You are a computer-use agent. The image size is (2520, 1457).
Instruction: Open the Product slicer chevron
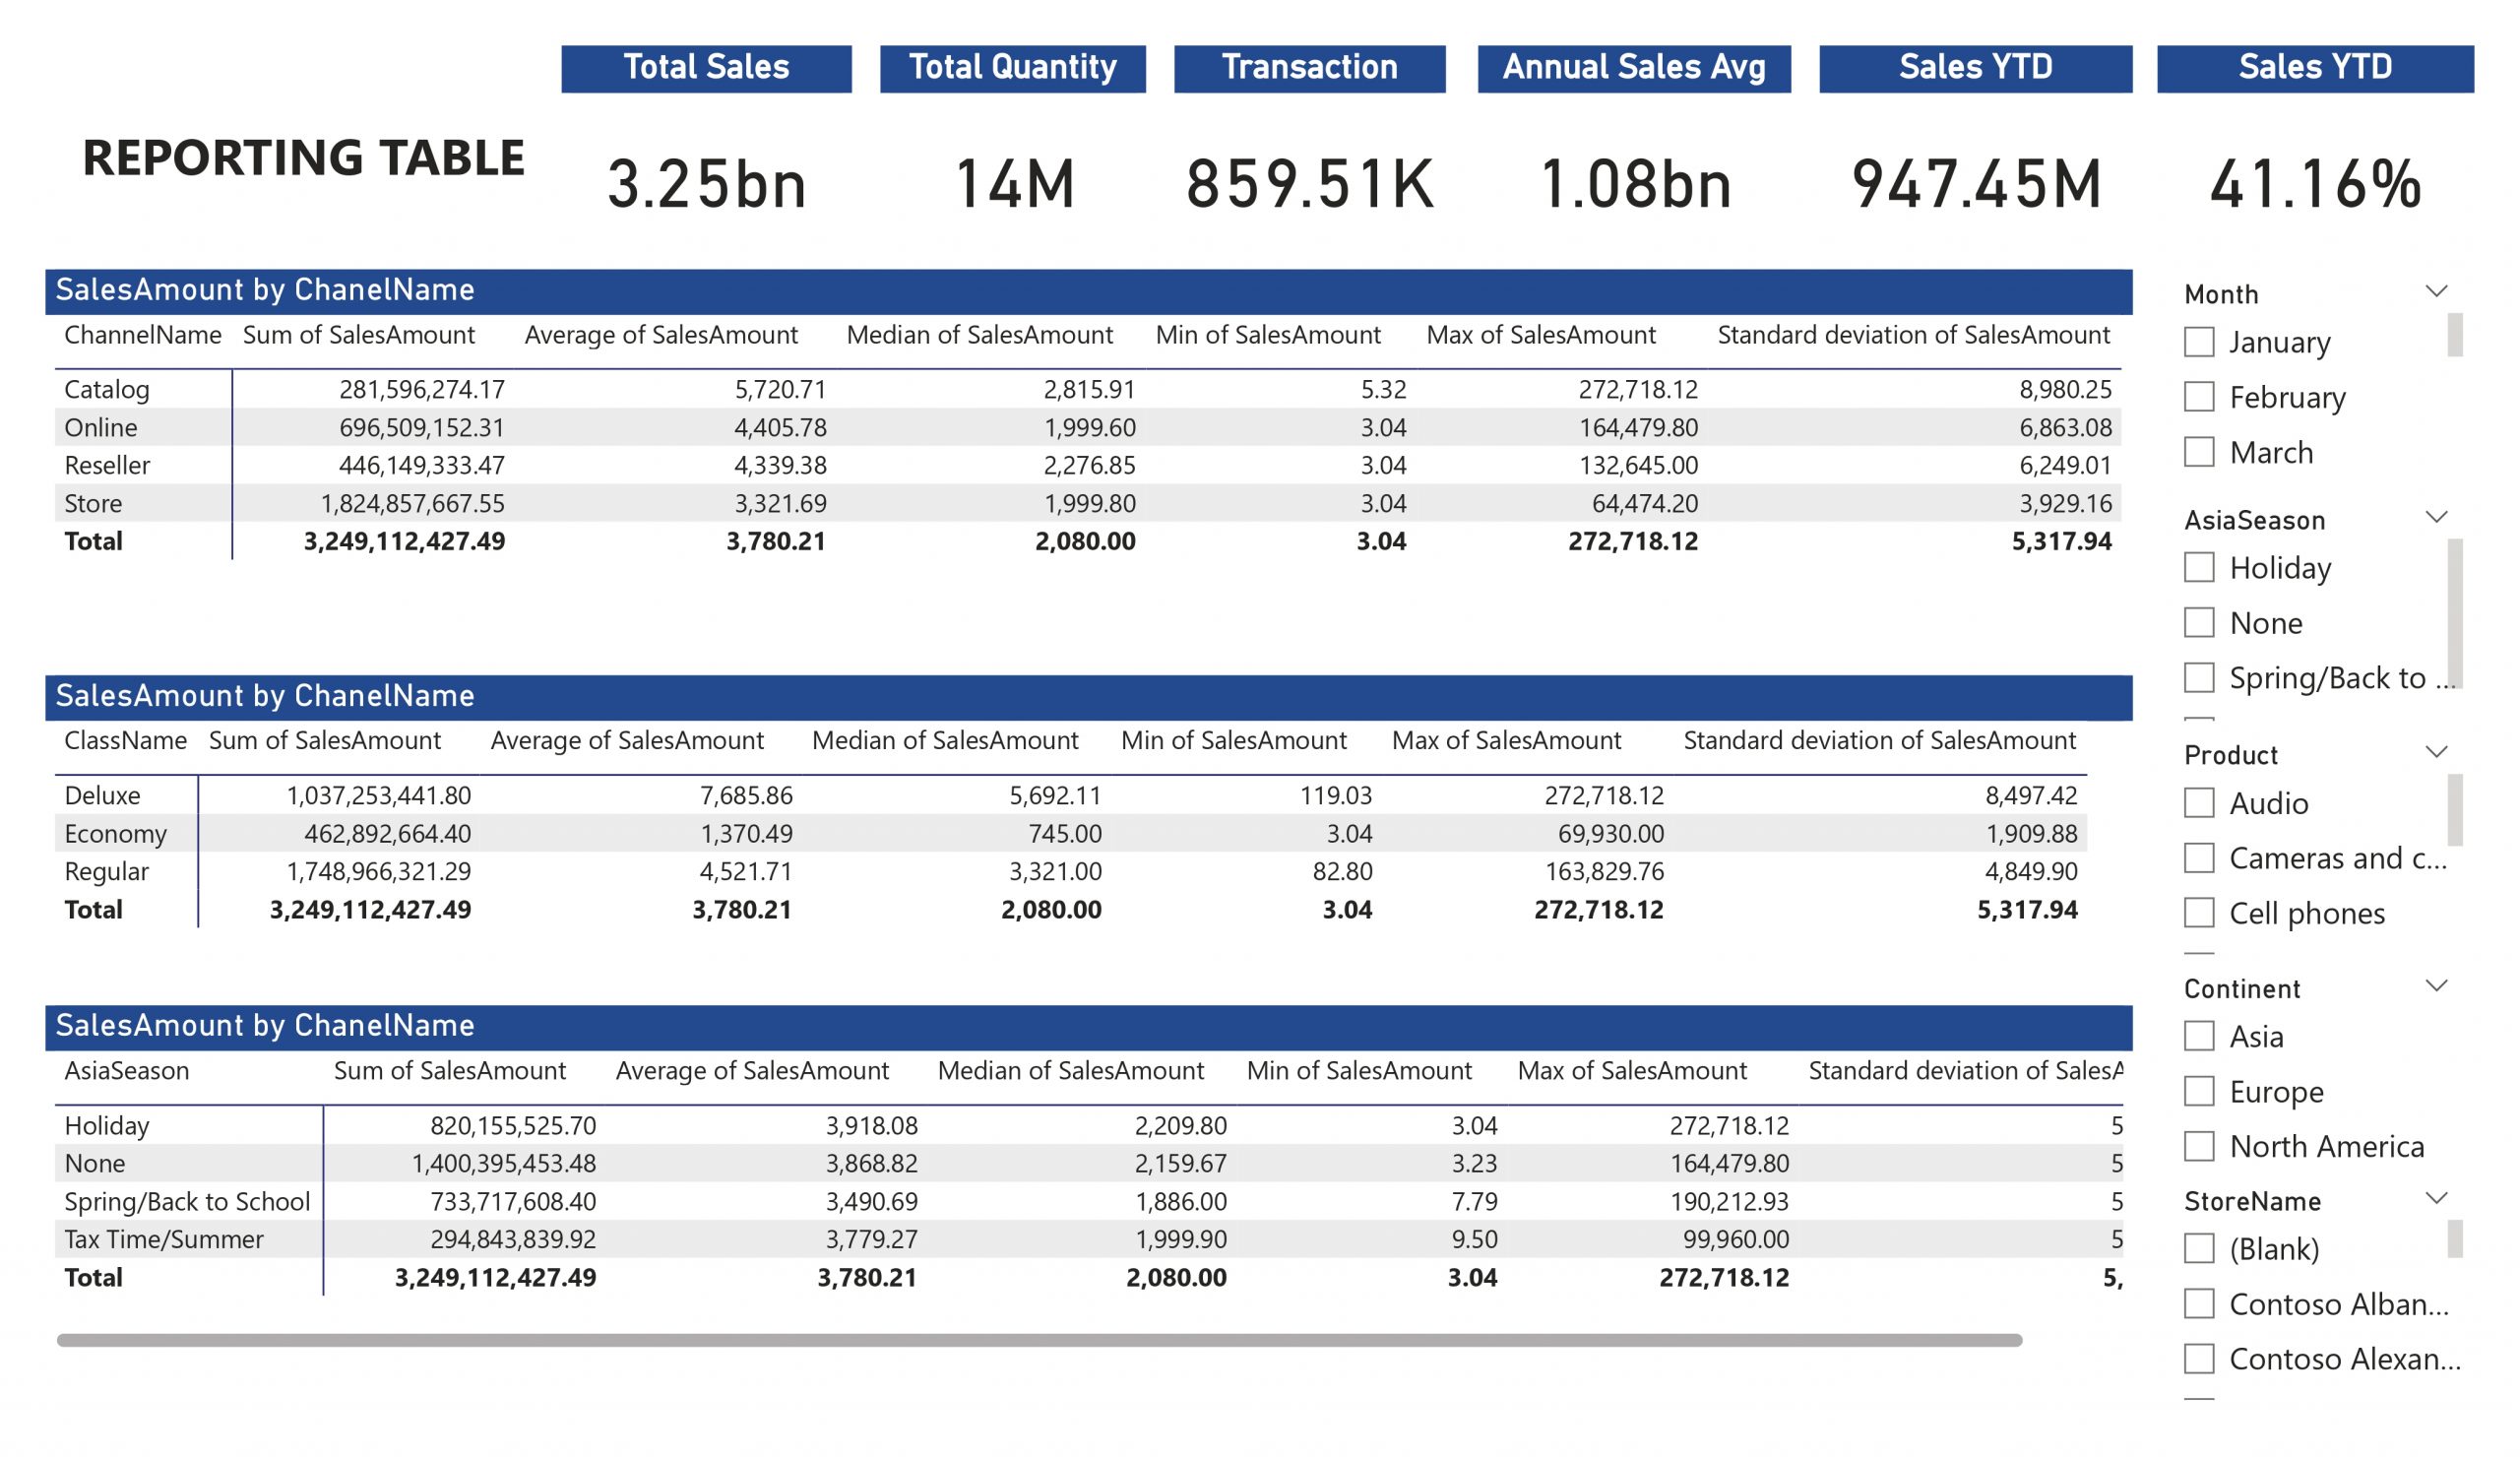(2436, 752)
